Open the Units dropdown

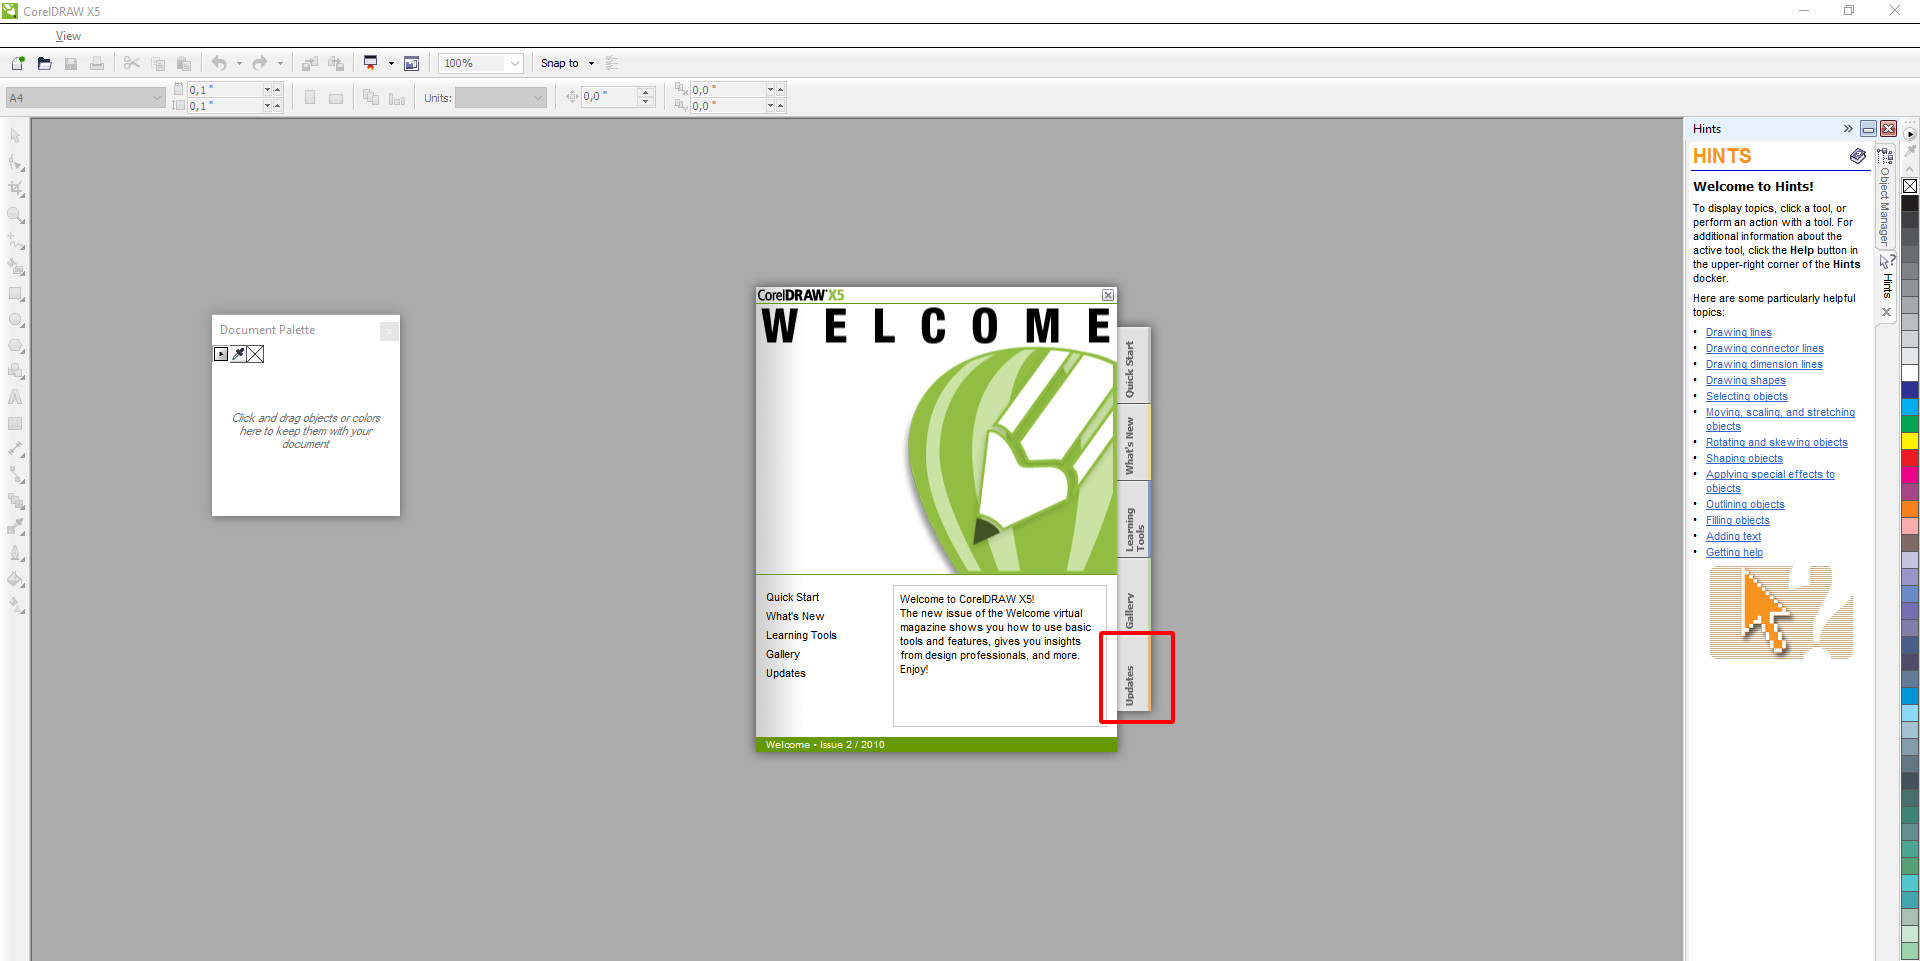[x=538, y=98]
